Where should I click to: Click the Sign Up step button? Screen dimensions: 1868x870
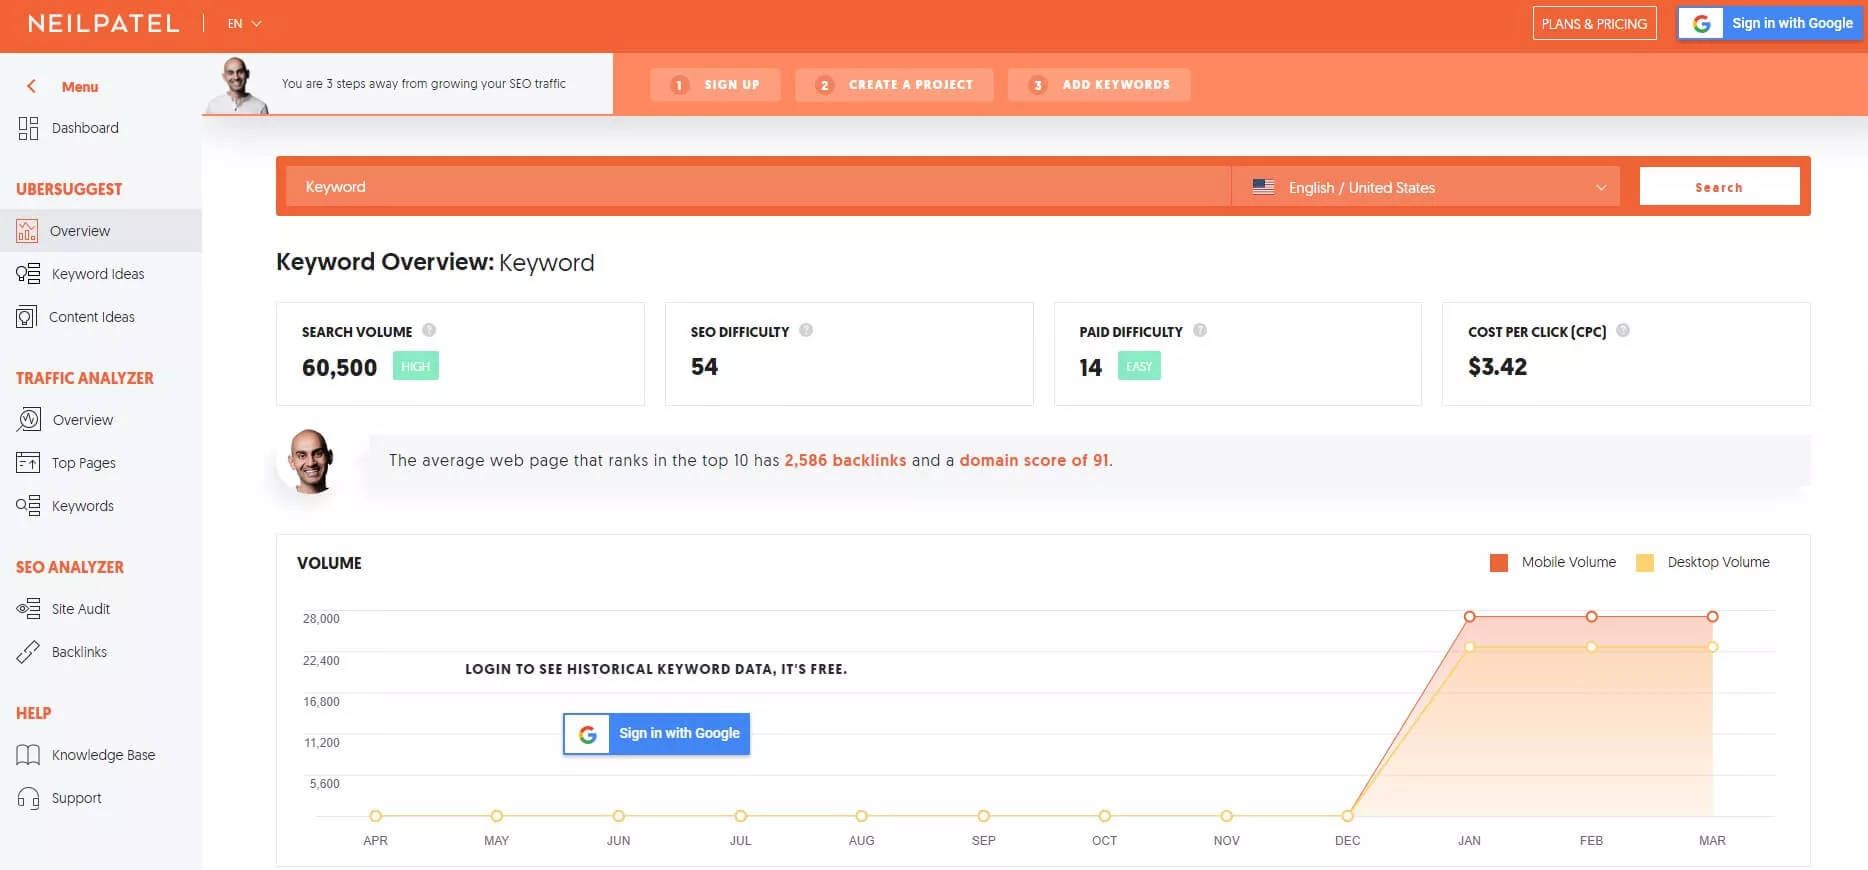715,85
